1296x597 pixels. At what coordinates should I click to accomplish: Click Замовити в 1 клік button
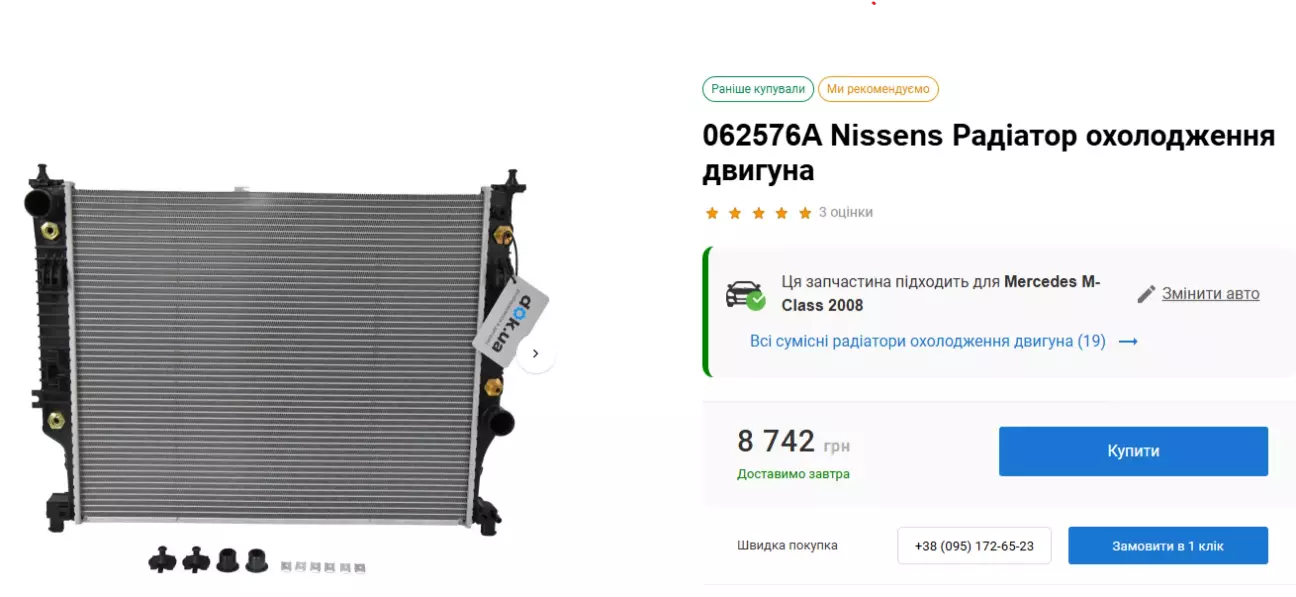click(x=1168, y=546)
